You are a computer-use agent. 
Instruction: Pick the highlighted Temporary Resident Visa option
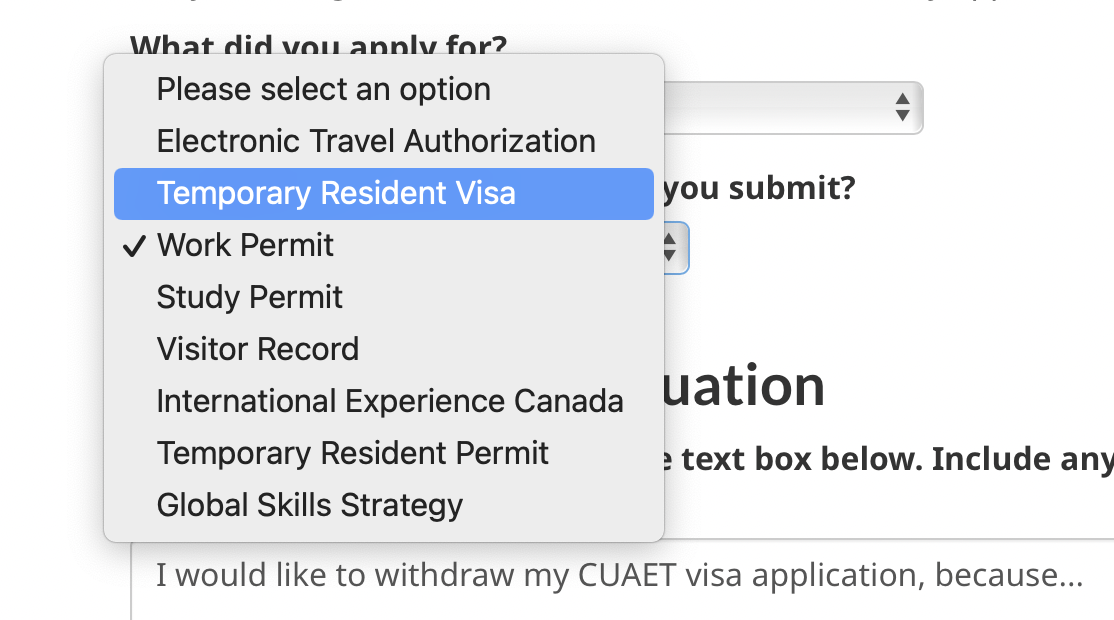[x=336, y=193]
